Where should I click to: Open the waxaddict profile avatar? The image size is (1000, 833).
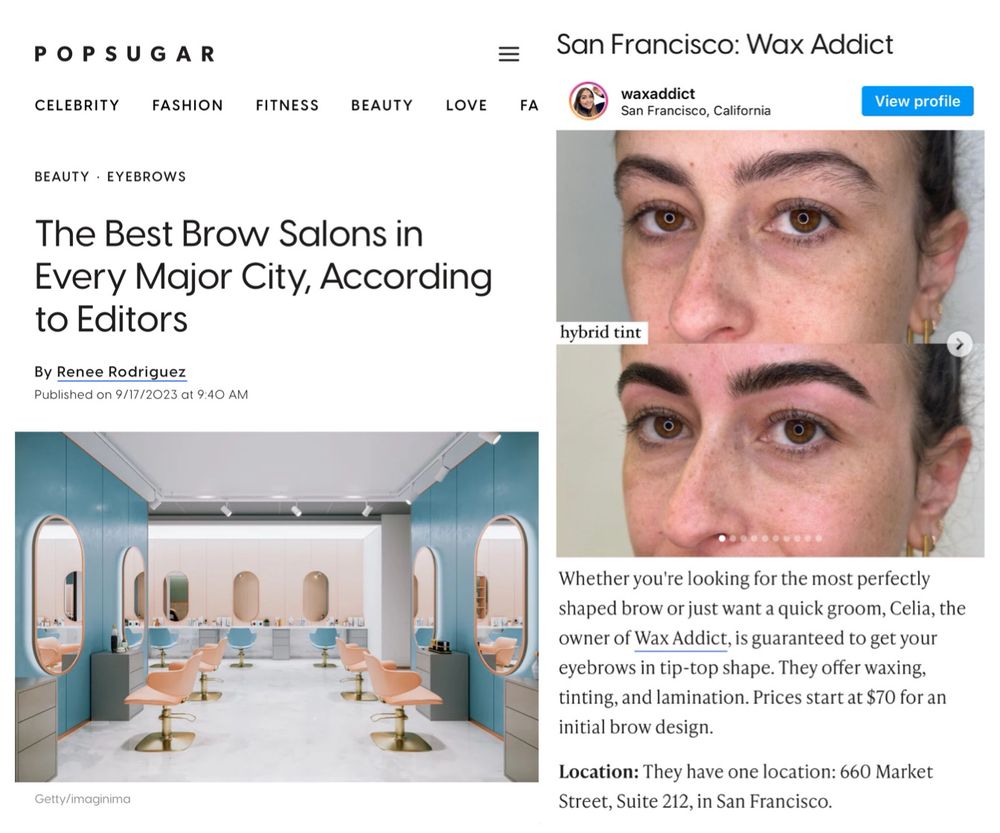(587, 101)
